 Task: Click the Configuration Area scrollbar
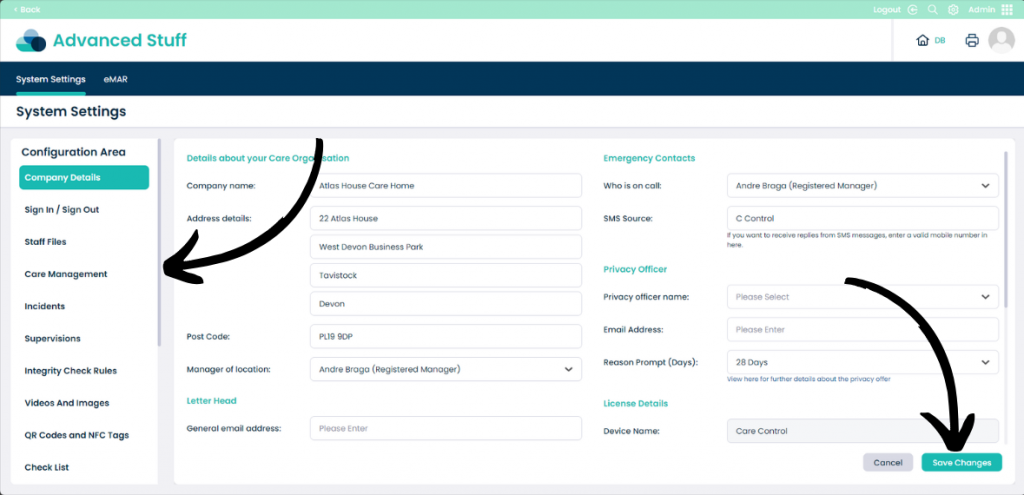(159, 242)
